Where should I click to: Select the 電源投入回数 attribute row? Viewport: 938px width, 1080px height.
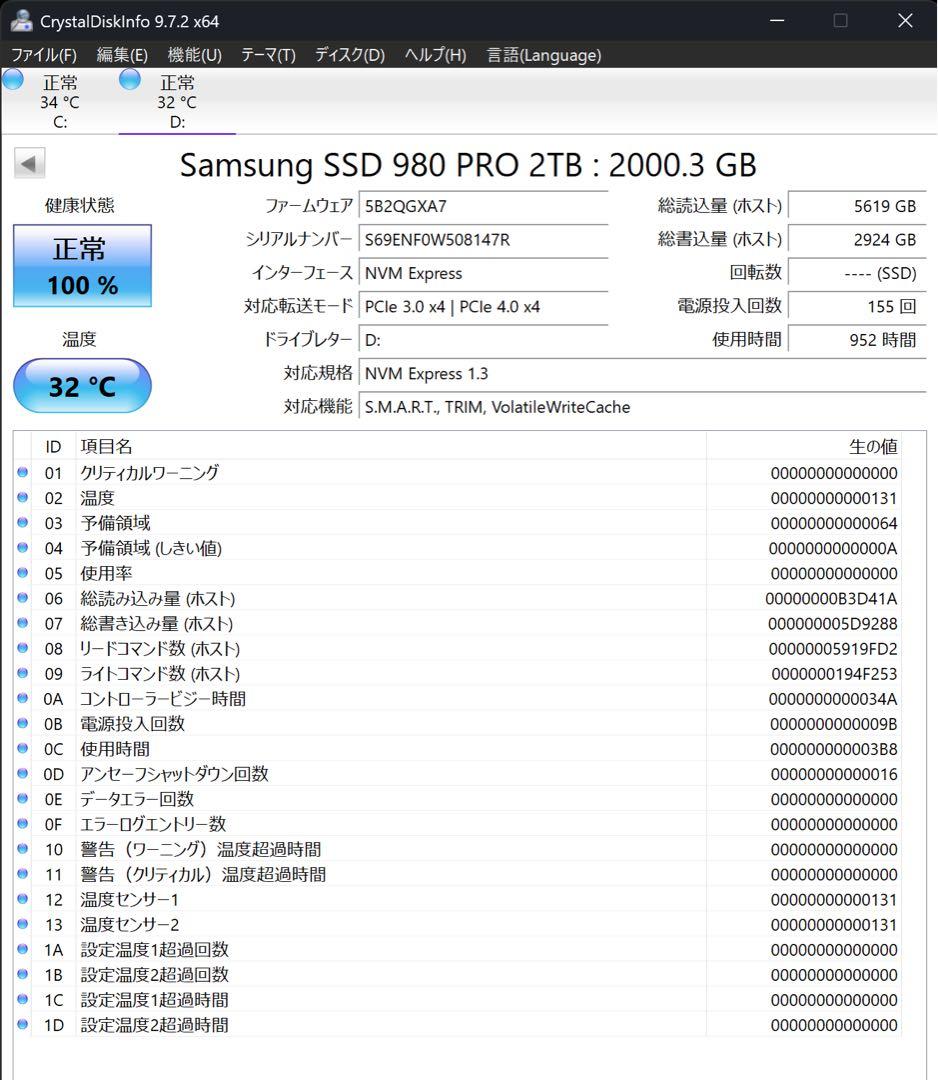click(x=300, y=723)
